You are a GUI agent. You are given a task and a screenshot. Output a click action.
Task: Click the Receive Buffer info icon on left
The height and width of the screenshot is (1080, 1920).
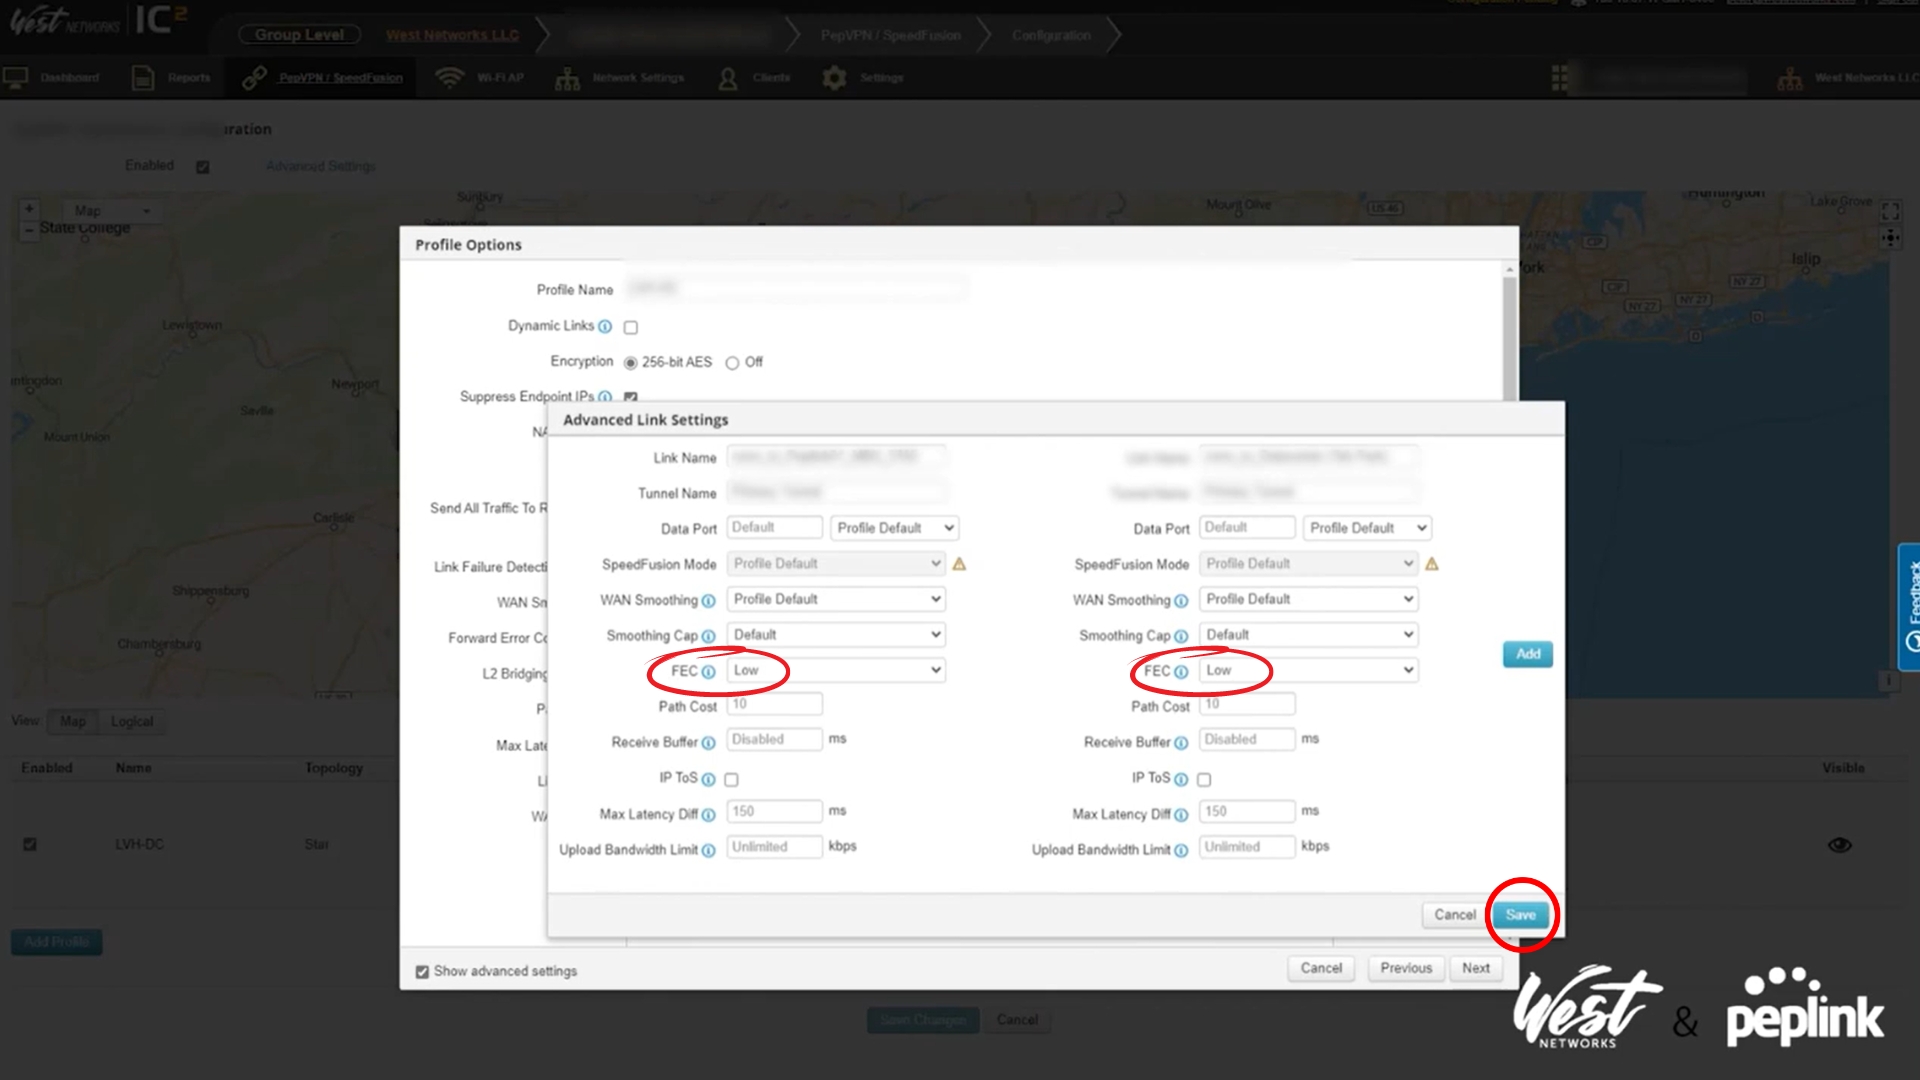708,743
